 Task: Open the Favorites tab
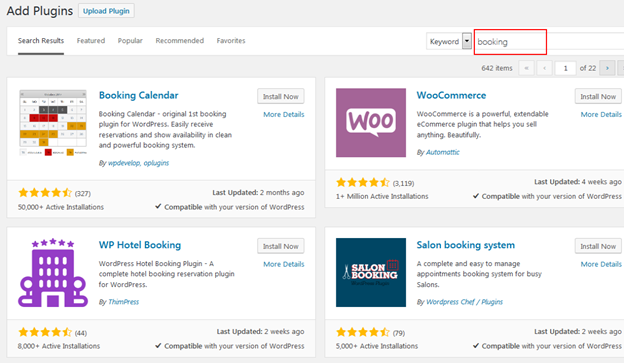231,41
